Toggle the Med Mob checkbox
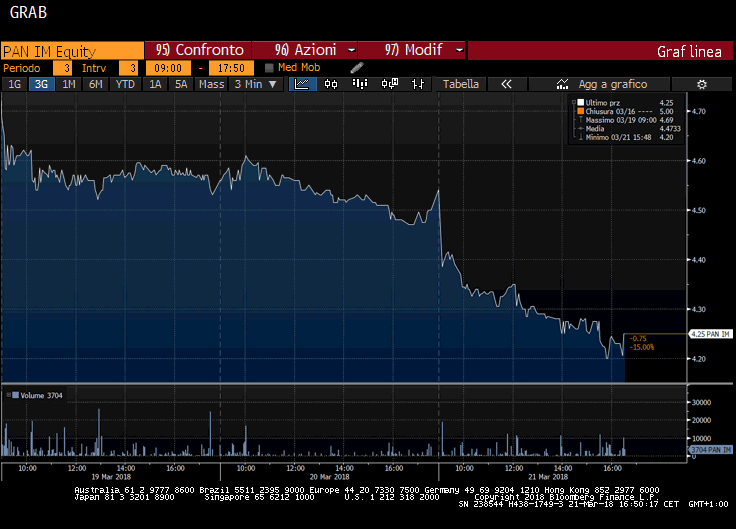 coord(269,68)
